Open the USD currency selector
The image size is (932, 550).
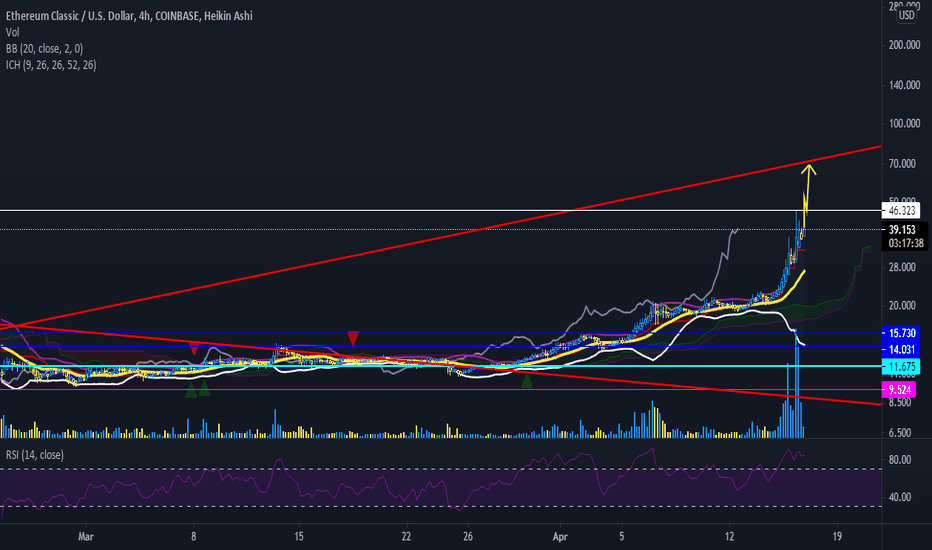(906, 15)
